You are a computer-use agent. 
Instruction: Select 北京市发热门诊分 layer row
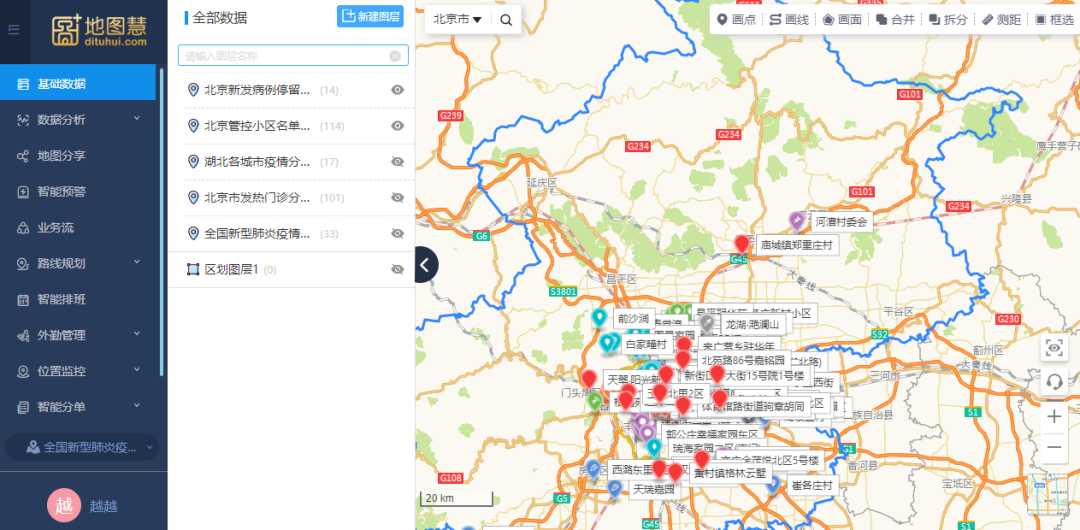click(x=291, y=198)
